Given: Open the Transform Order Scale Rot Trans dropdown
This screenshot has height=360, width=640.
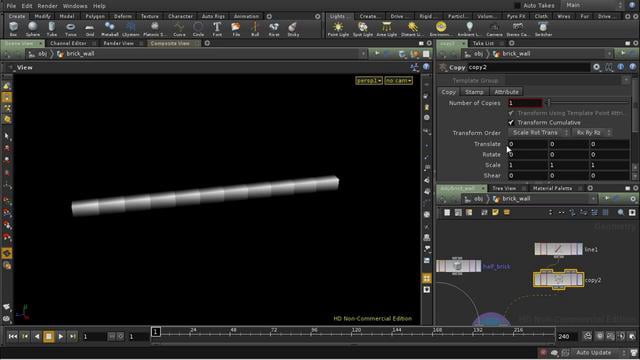Looking at the screenshot, I should tap(539, 133).
